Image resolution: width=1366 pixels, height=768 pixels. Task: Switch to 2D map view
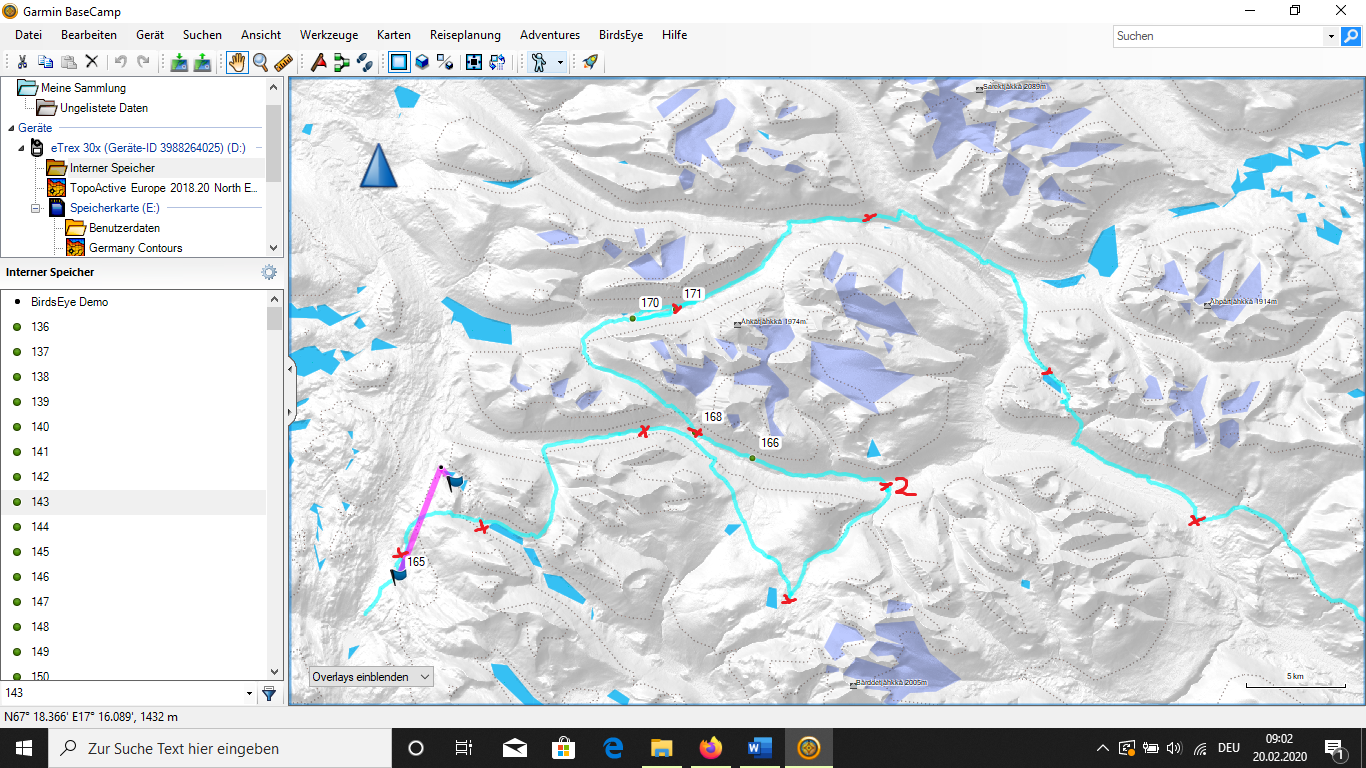[399, 62]
